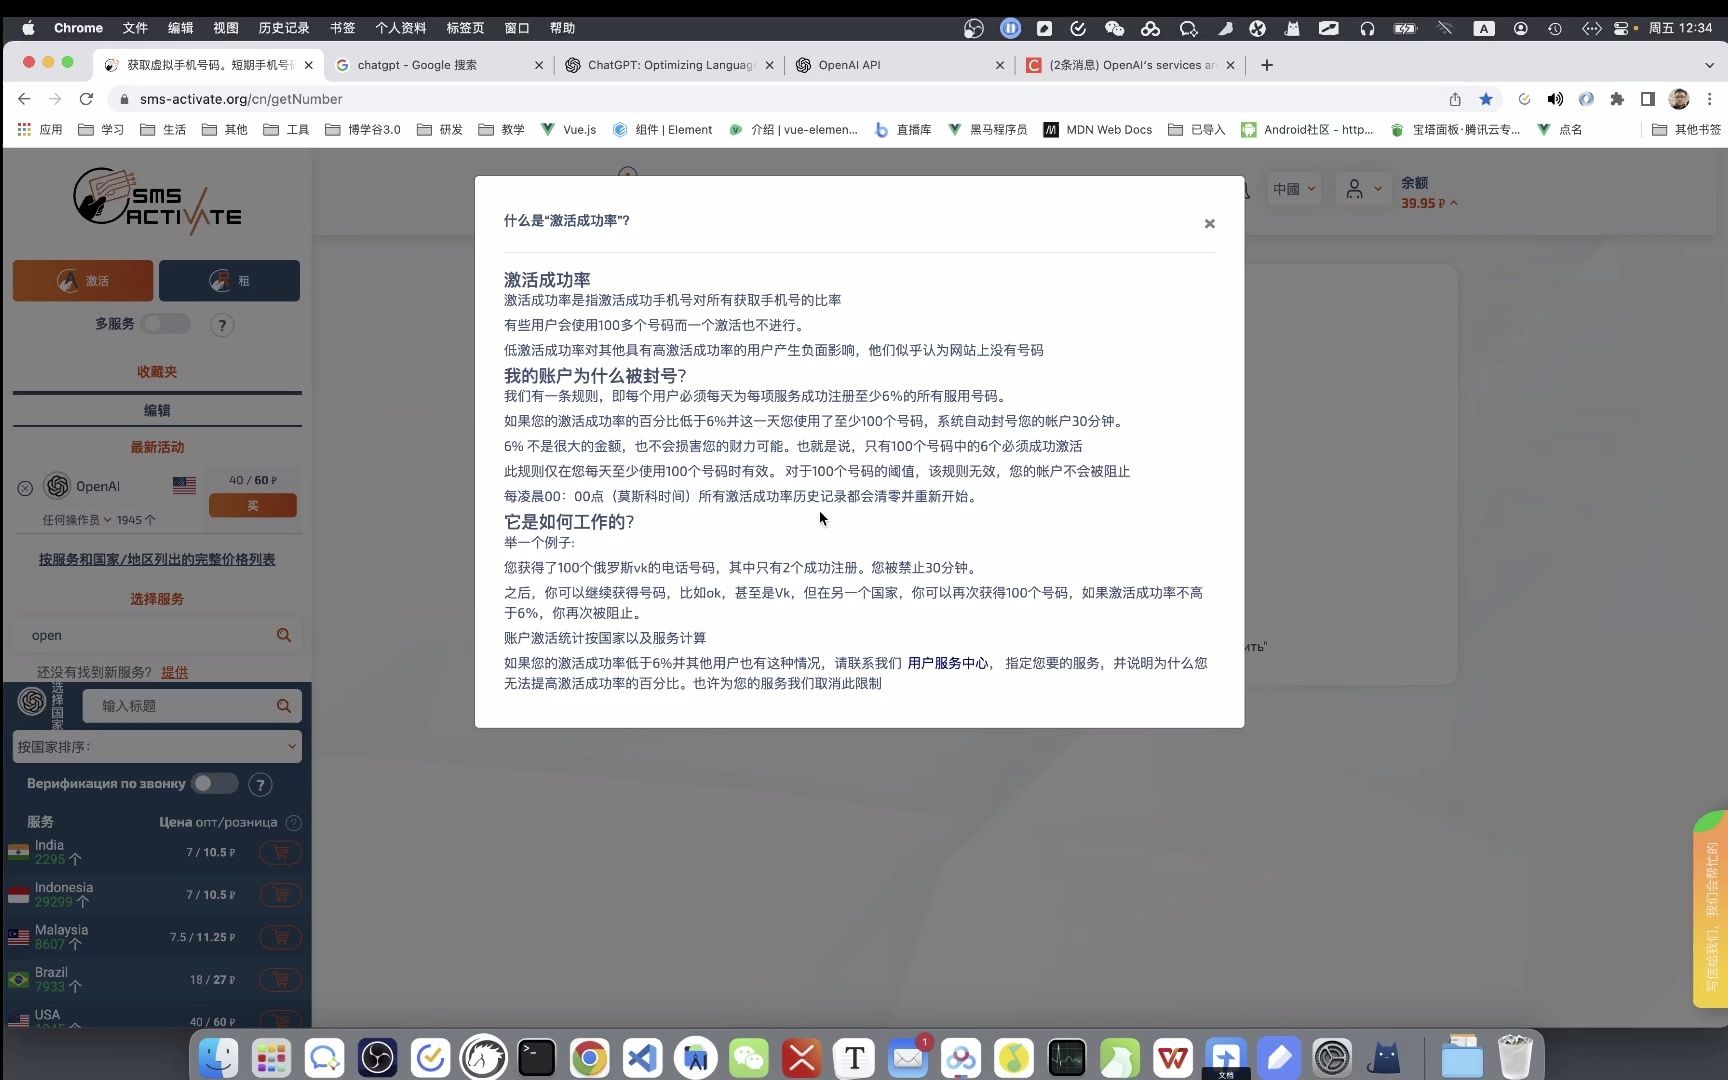This screenshot has height=1080, width=1728.
Task: Enable the Верификация по звонку toggle
Action: coord(214,784)
